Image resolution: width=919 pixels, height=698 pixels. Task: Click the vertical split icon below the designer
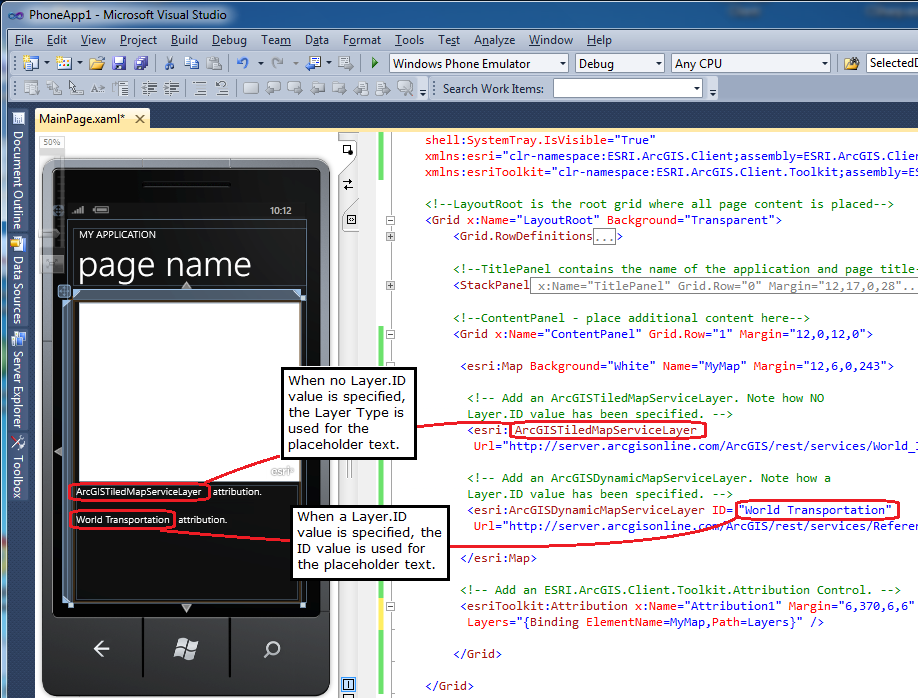point(348,684)
